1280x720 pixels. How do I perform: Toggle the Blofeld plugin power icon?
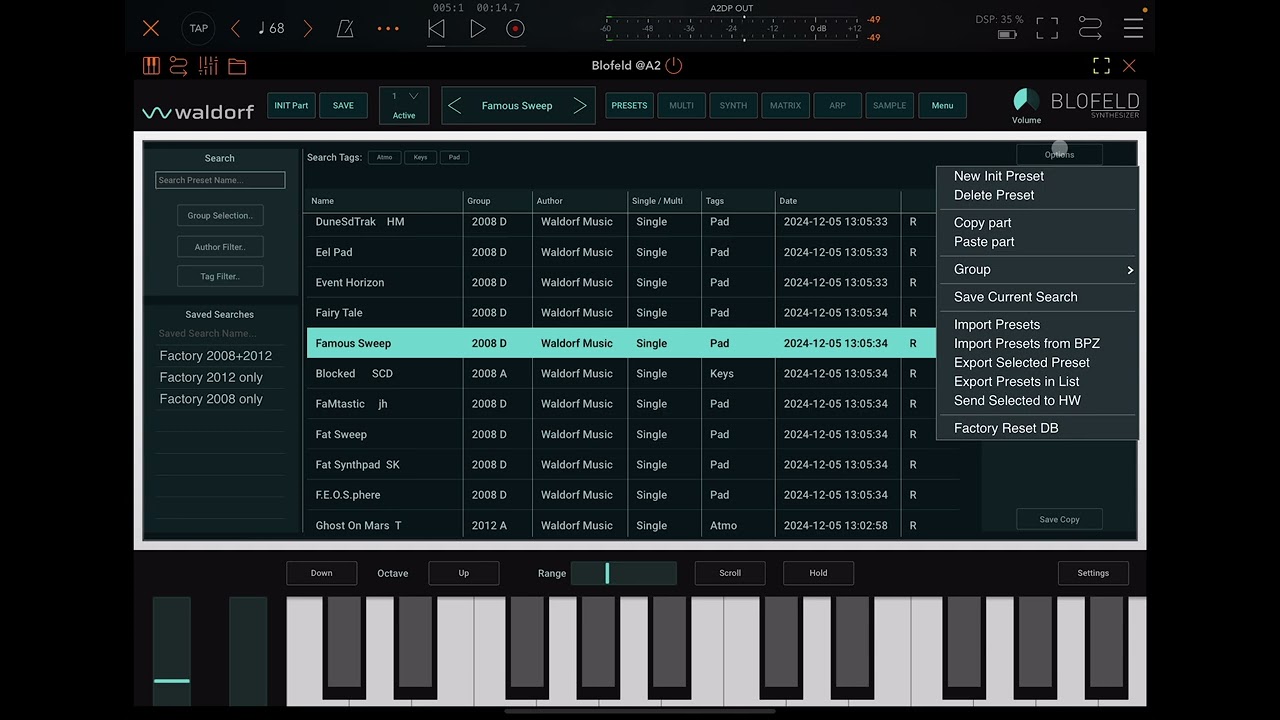[674, 66]
